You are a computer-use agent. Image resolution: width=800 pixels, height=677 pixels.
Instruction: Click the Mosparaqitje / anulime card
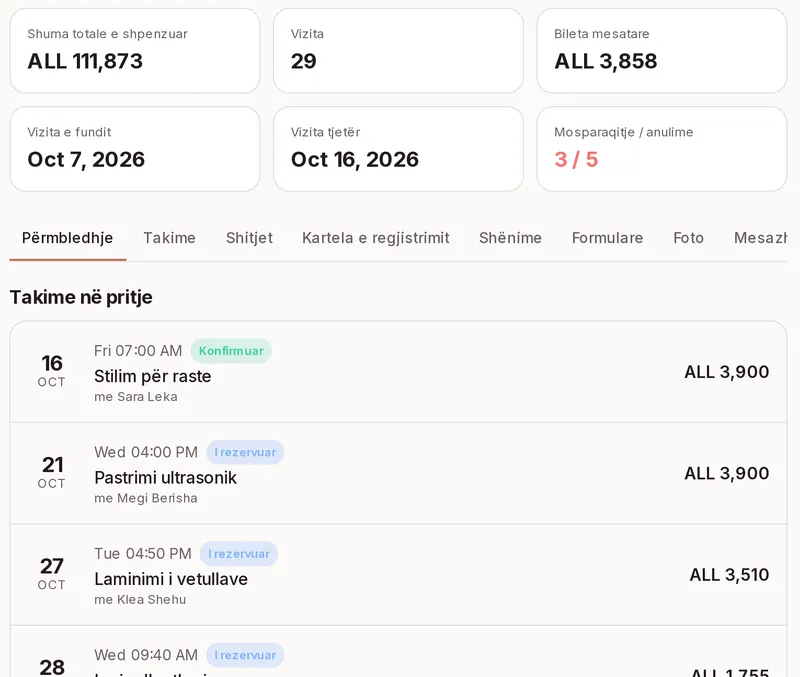[662, 149]
